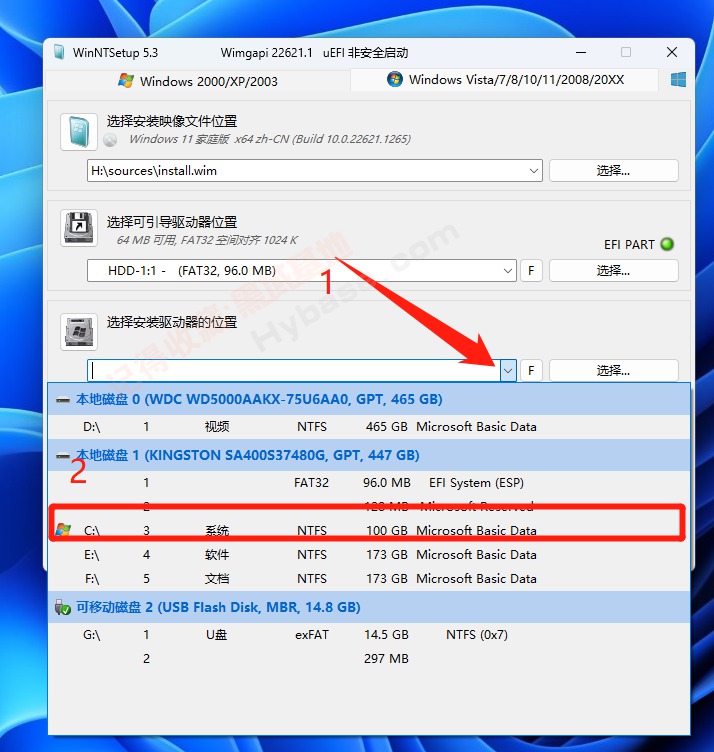Click the install image file disc icon
The image size is (714, 752).
coord(79,131)
